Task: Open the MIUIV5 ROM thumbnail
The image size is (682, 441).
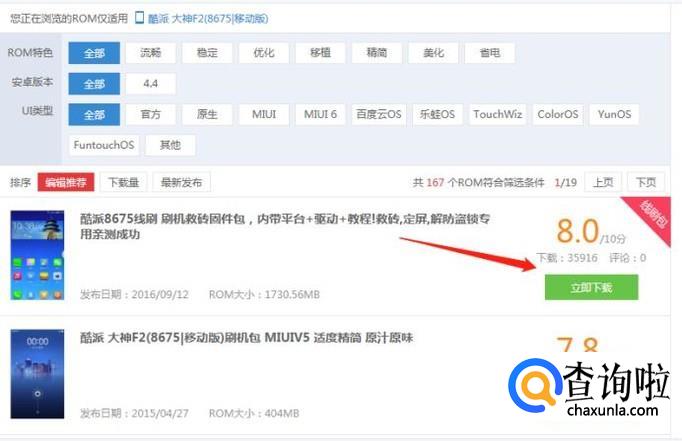Action: pos(37,374)
